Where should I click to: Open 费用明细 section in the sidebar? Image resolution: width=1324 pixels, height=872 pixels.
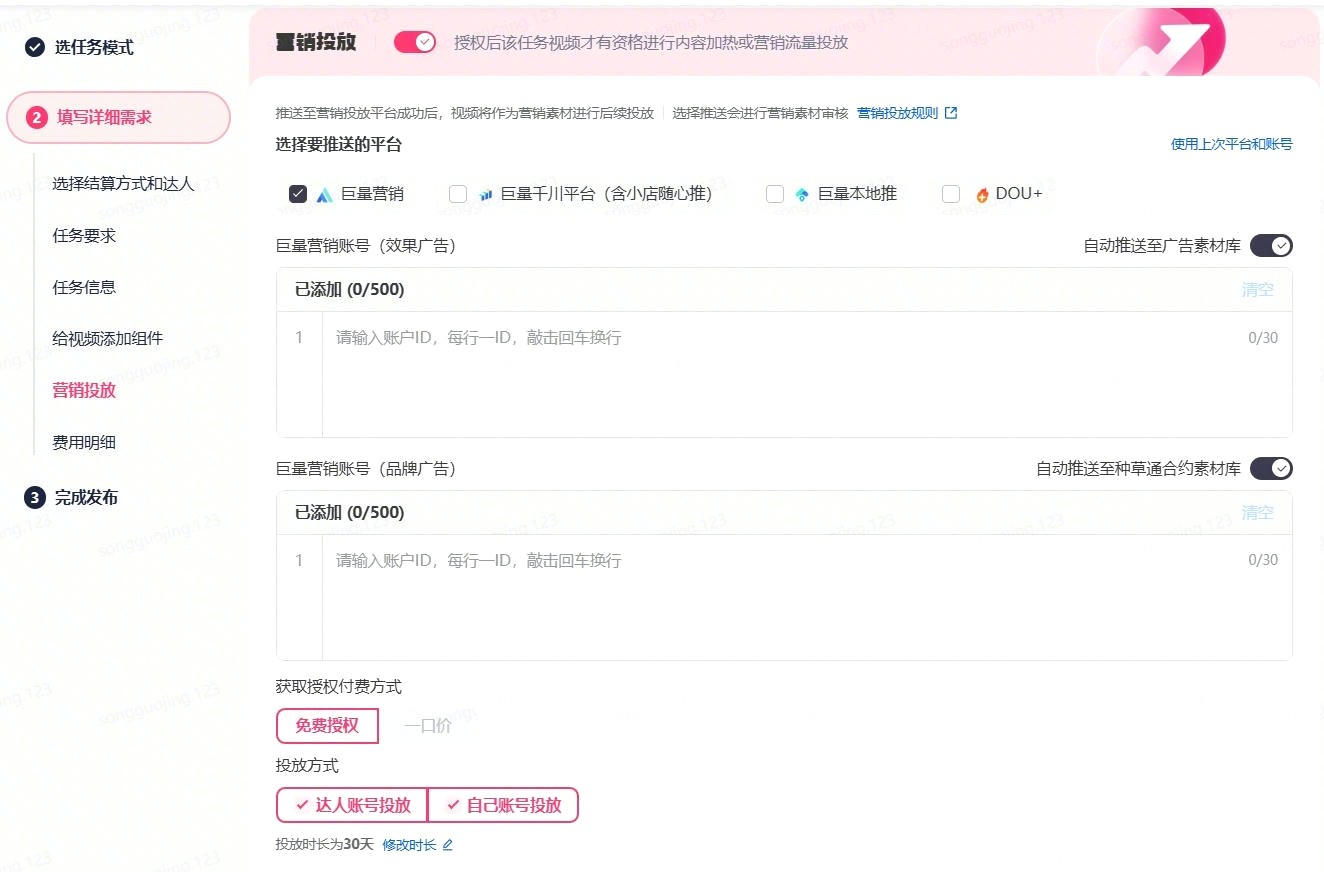[84, 442]
